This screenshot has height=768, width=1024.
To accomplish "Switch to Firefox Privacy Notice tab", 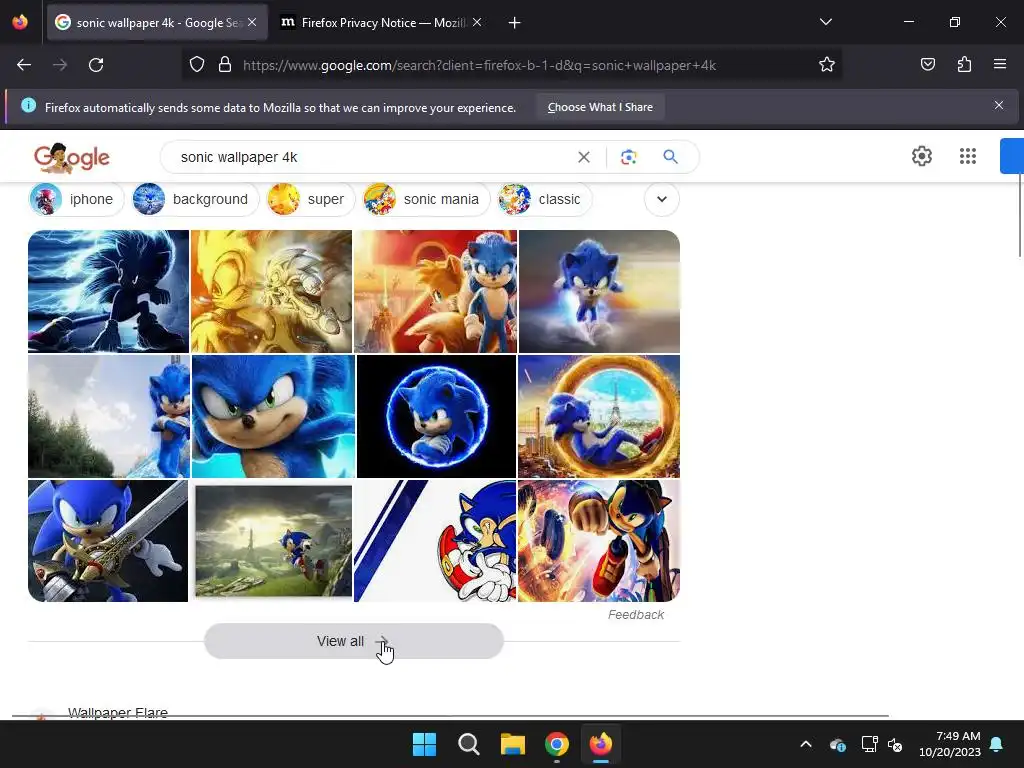I will point(381,23).
